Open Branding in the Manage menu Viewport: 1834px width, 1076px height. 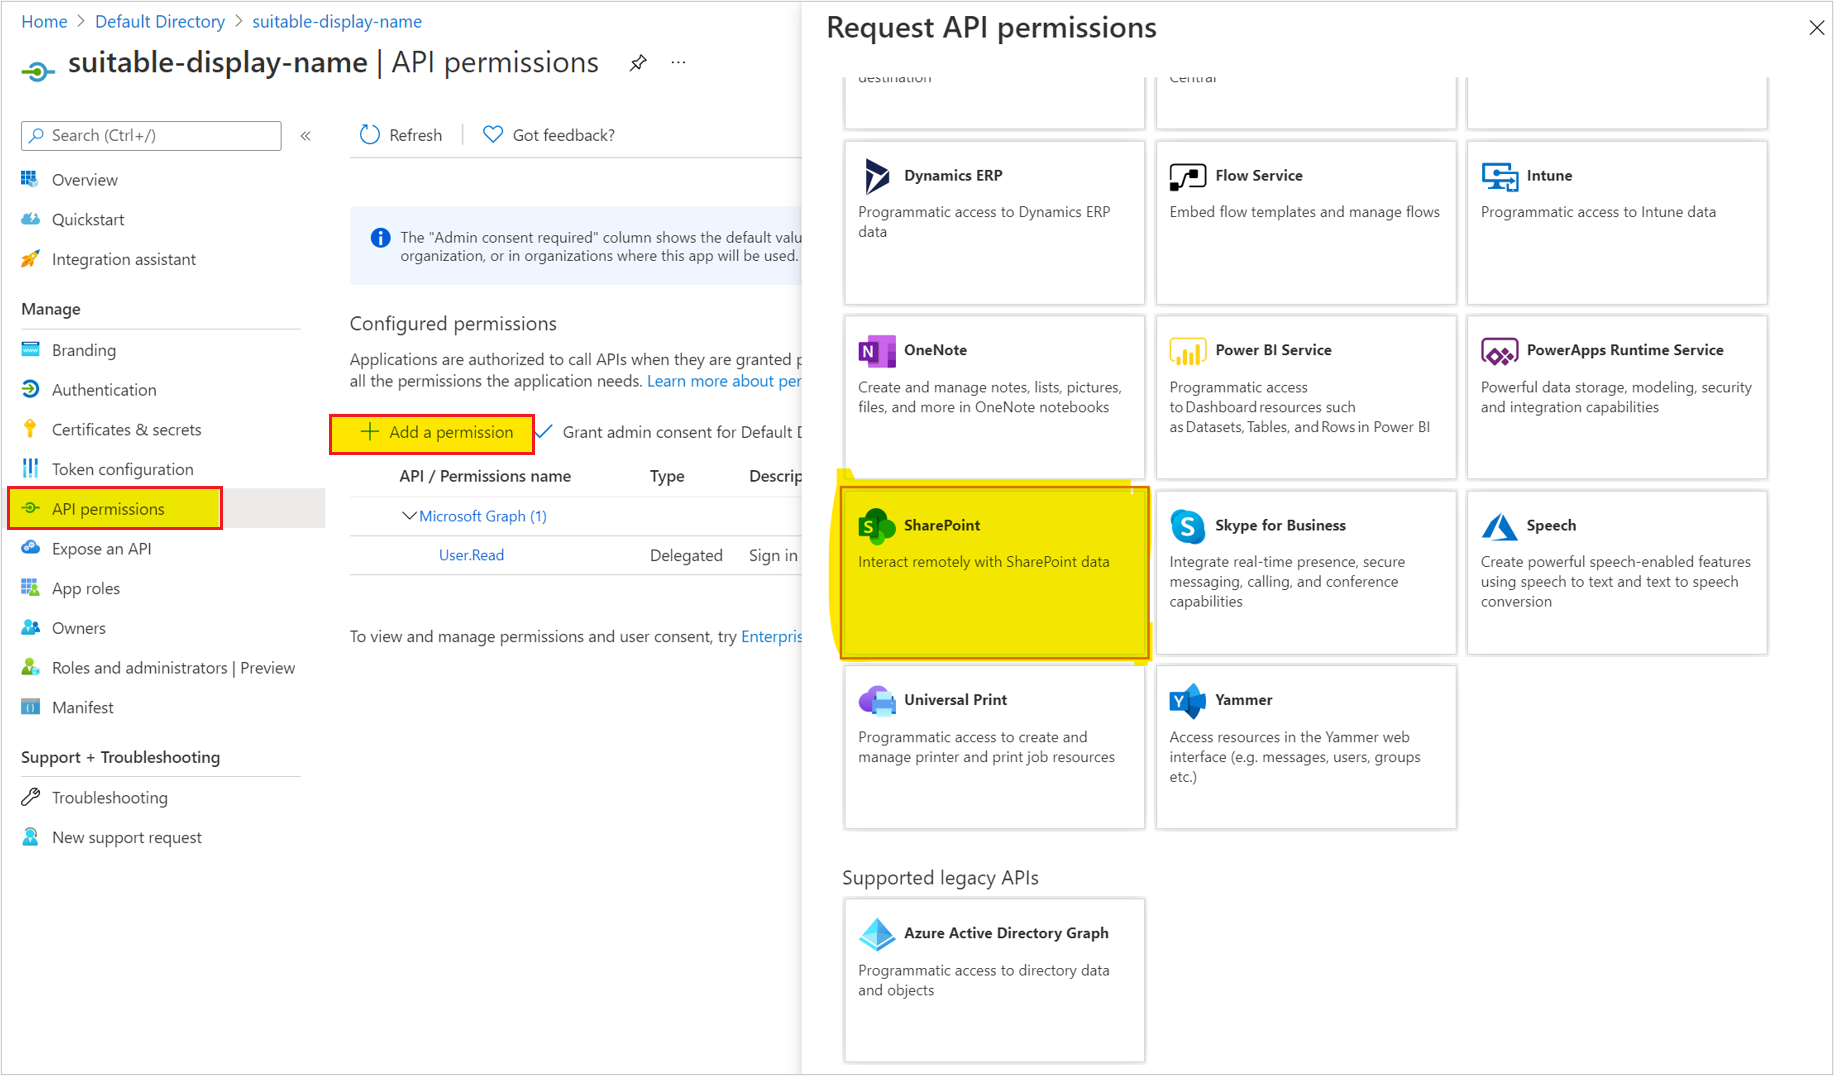(x=84, y=350)
